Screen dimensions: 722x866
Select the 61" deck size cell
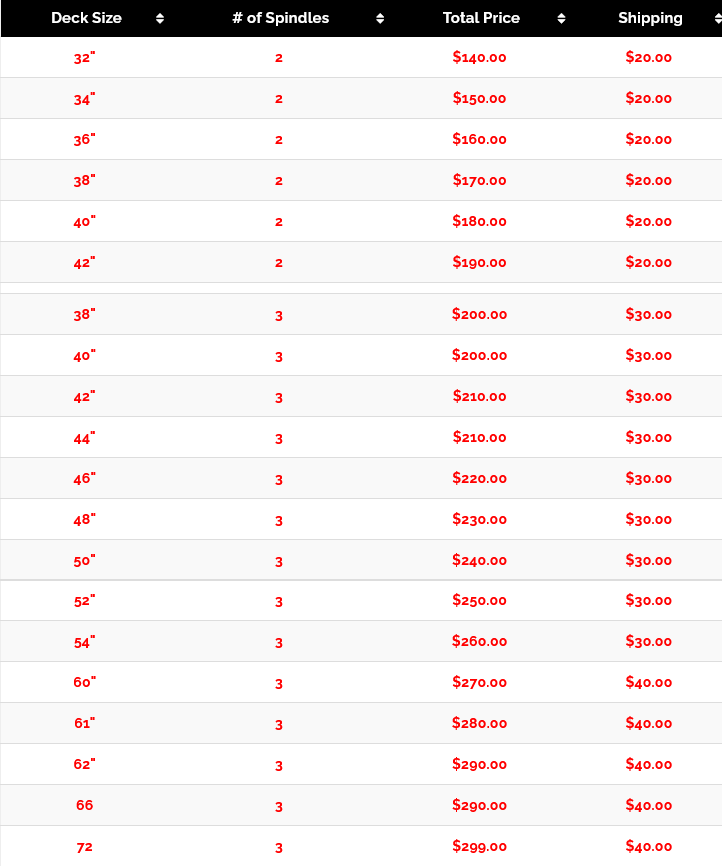[84, 724]
